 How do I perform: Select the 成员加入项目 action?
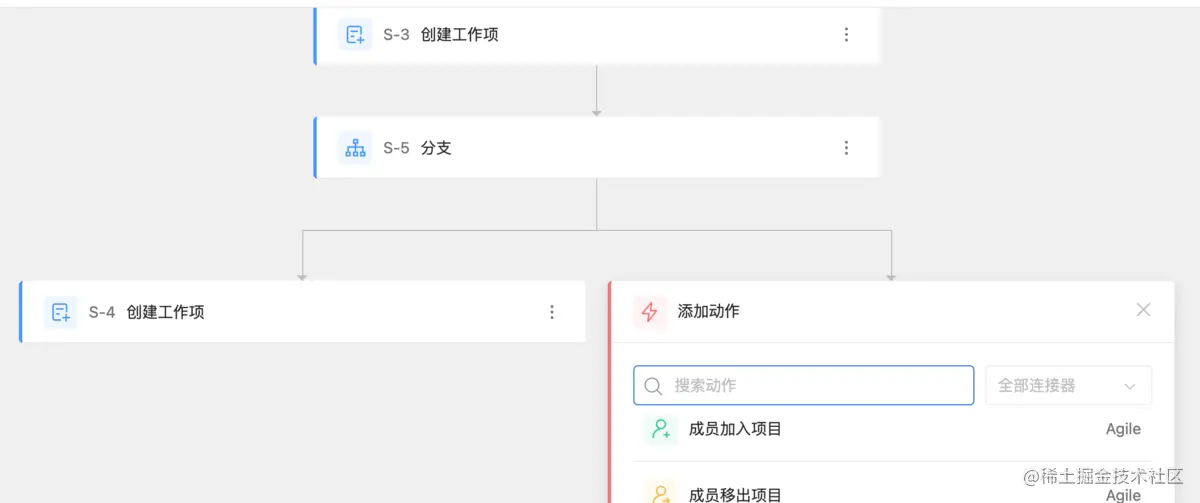coord(893,429)
